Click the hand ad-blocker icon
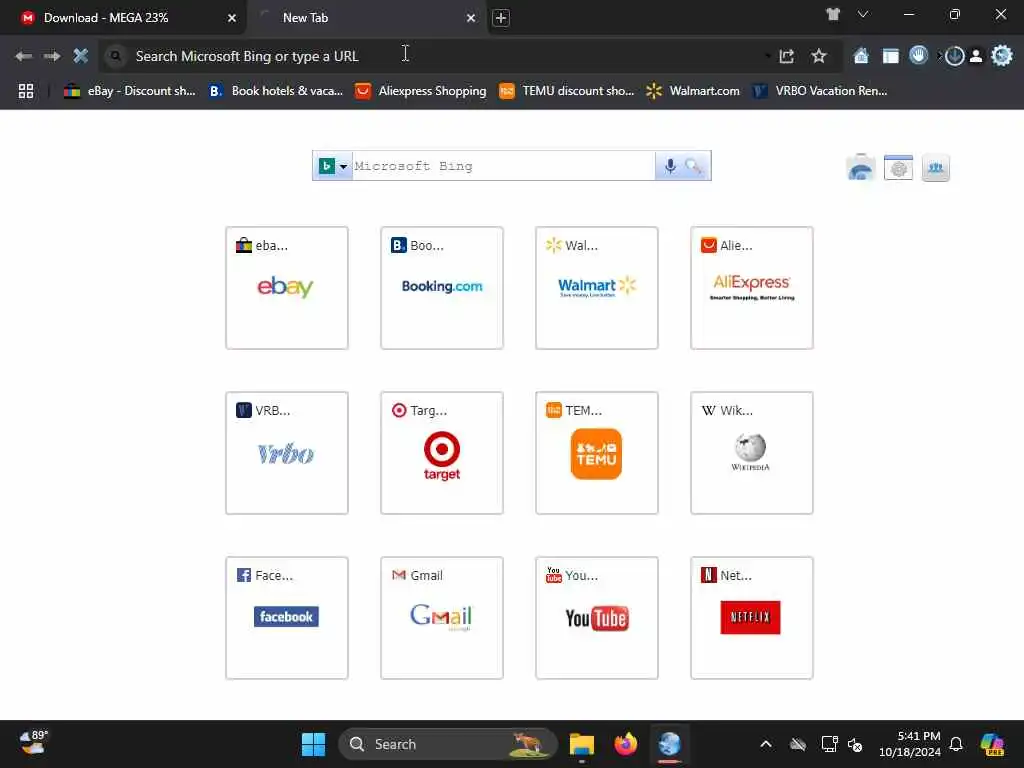The image size is (1024, 768). click(x=919, y=56)
